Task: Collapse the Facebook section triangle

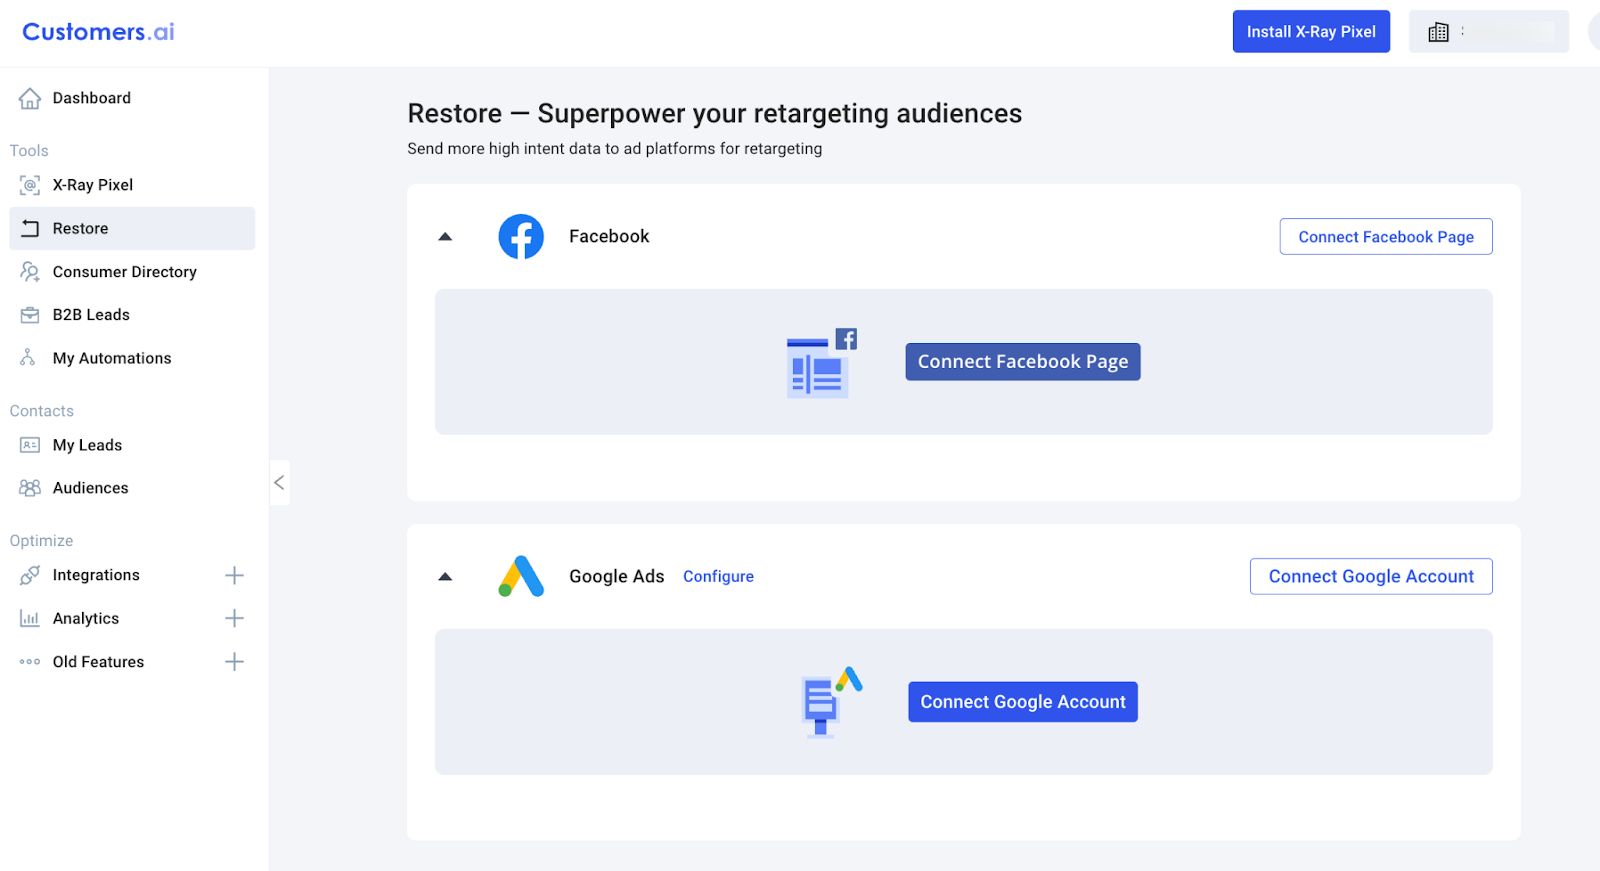Action: [x=445, y=237]
